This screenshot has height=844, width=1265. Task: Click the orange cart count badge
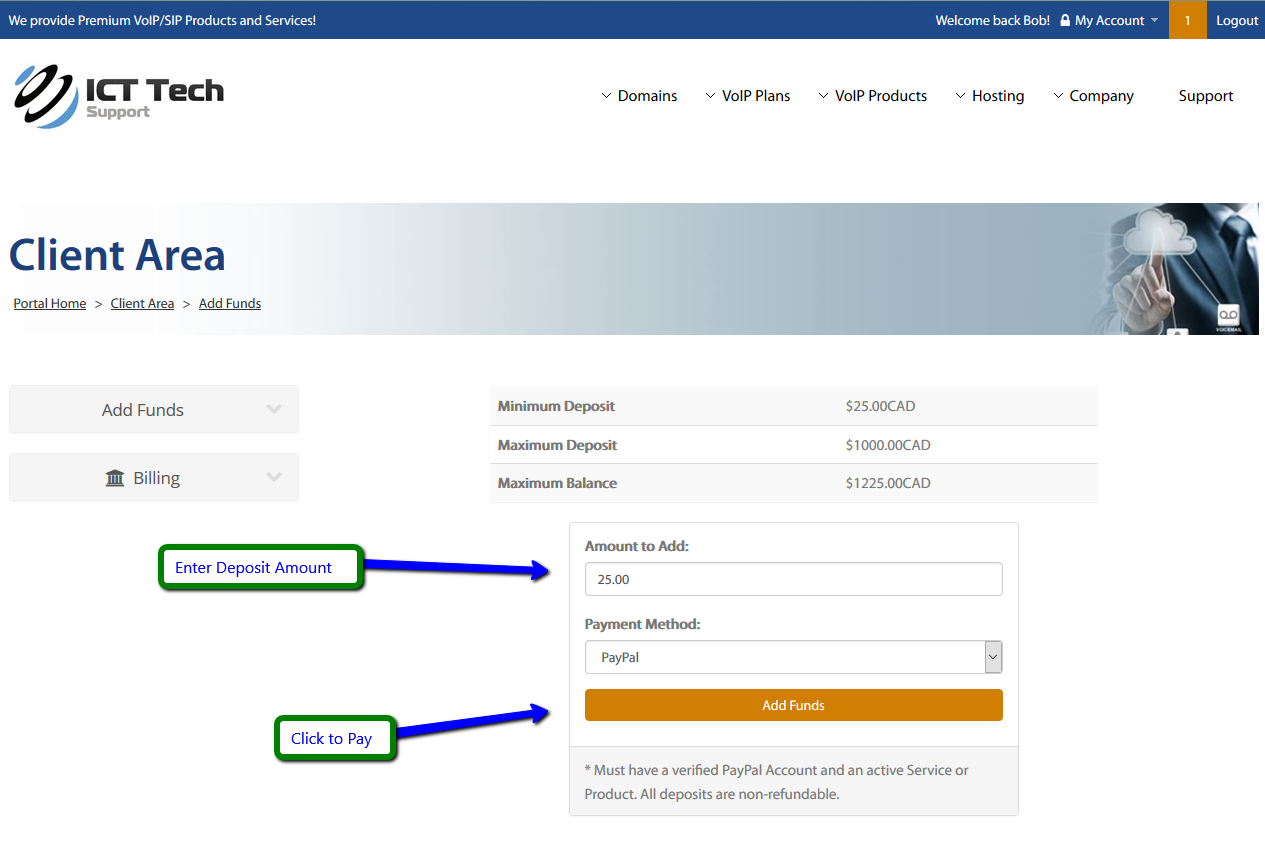coord(1187,20)
